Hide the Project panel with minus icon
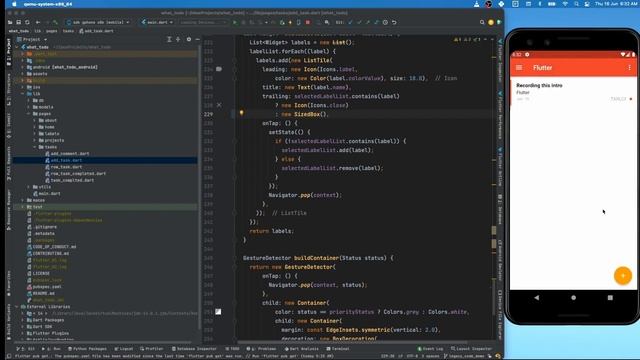Image resolution: width=640 pixels, height=360 pixels. pos(198,39)
